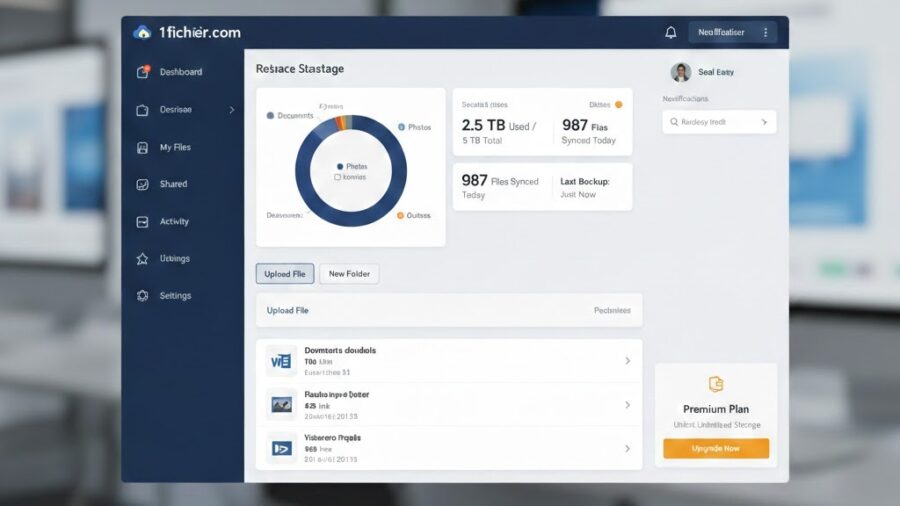This screenshot has height=506, width=900.
Task: Click the 1fichier cloud logo icon
Action: click(142, 32)
